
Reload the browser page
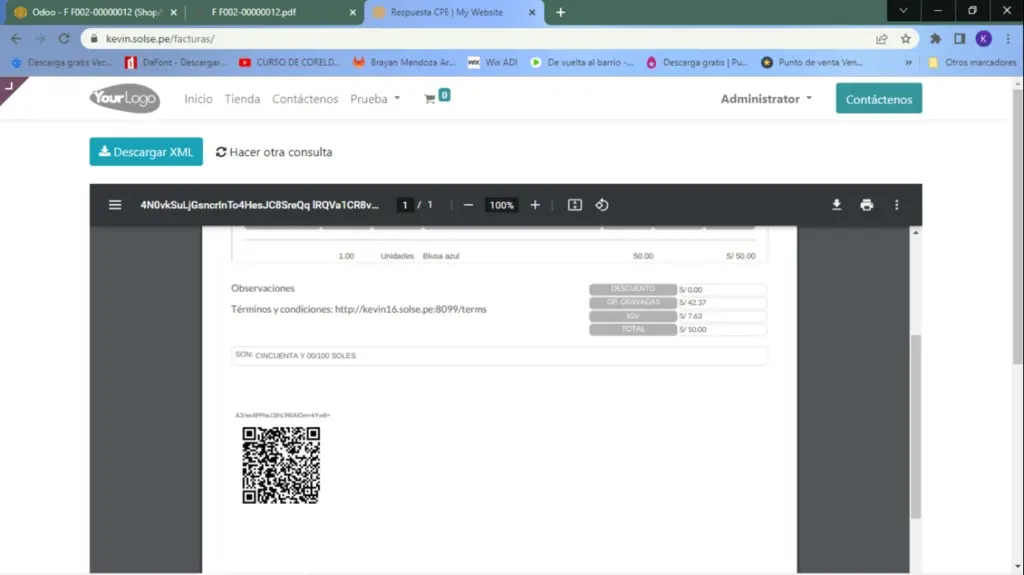tap(64, 39)
